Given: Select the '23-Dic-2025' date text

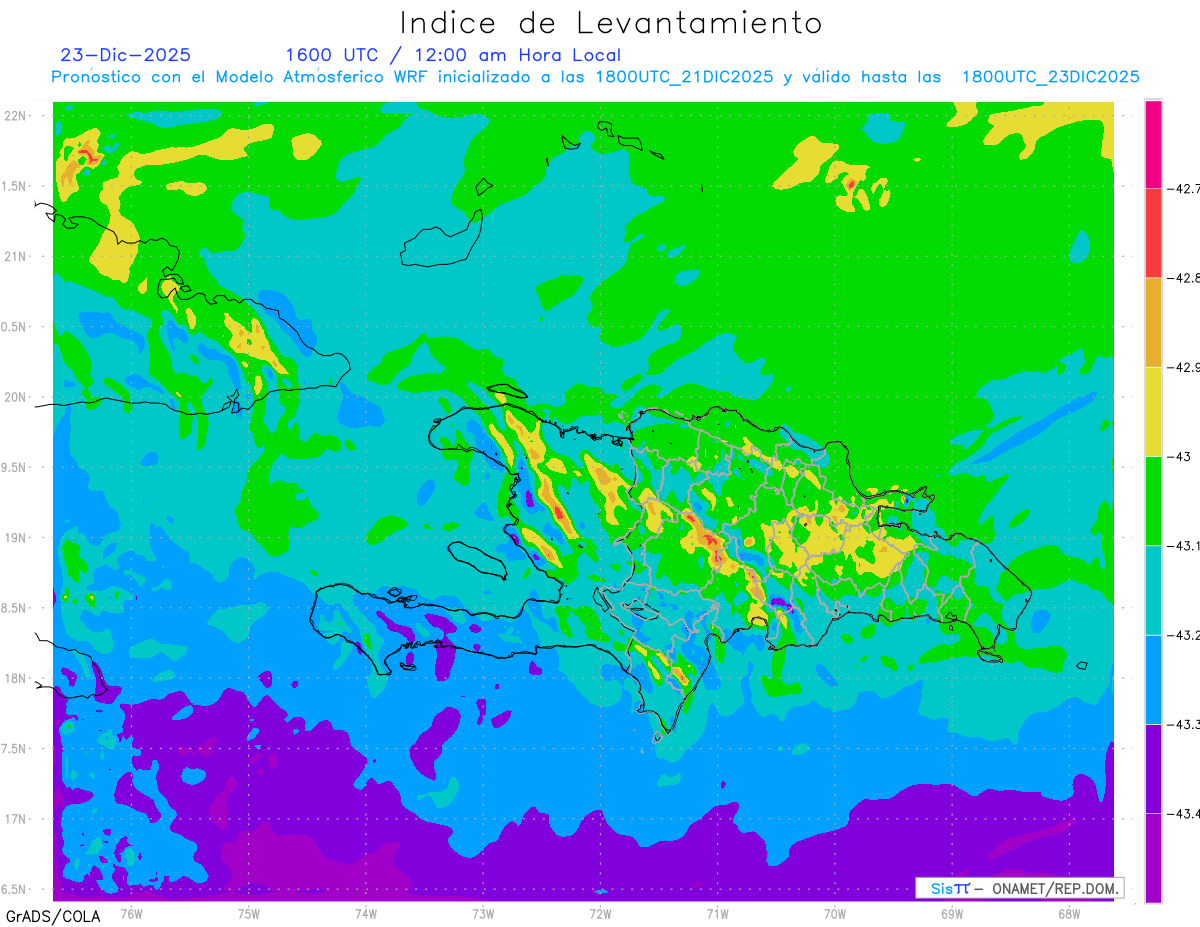Looking at the screenshot, I should [125, 55].
